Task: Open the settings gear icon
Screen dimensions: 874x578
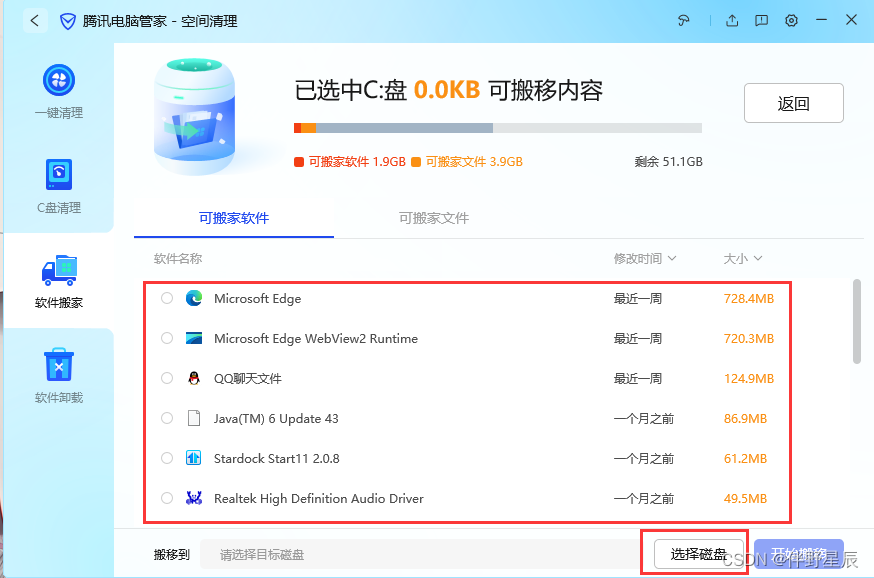Action: 792,21
